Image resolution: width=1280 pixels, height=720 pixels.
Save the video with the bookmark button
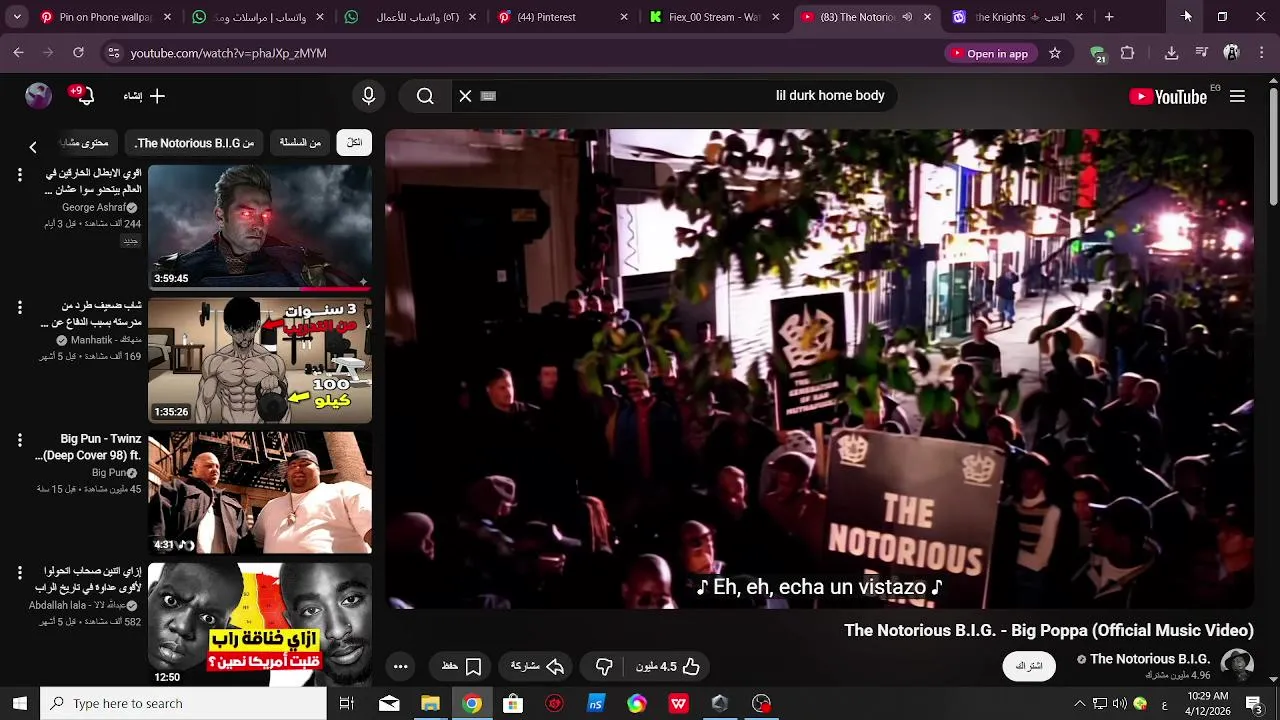click(462, 666)
